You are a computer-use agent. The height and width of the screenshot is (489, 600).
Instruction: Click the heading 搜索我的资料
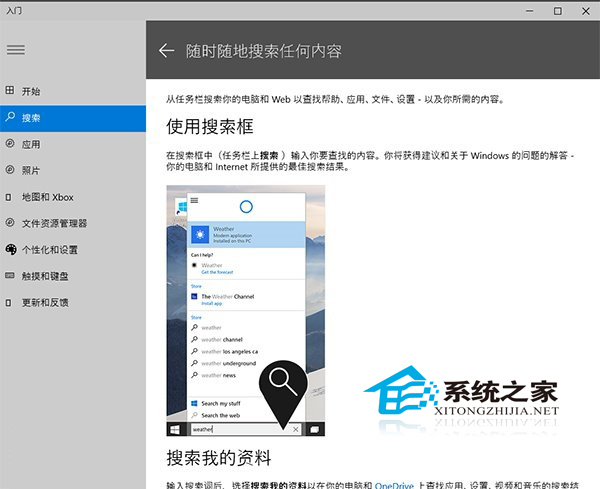point(219,458)
